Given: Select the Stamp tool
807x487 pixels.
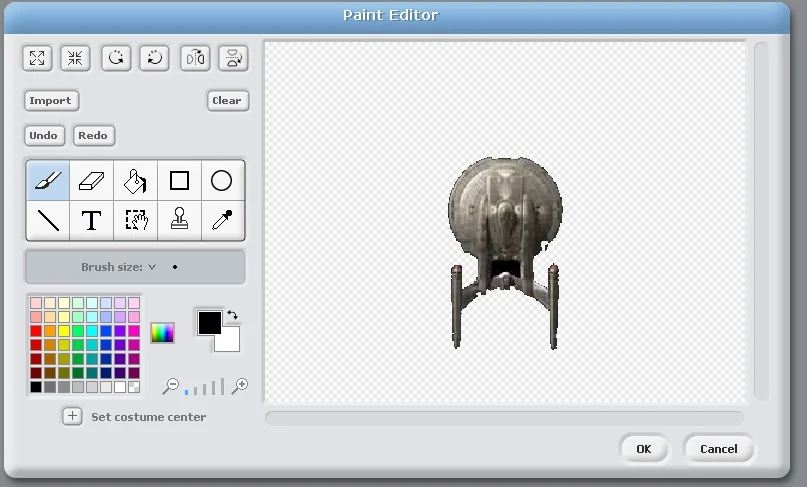Looking at the screenshot, I should click(179, 220).
